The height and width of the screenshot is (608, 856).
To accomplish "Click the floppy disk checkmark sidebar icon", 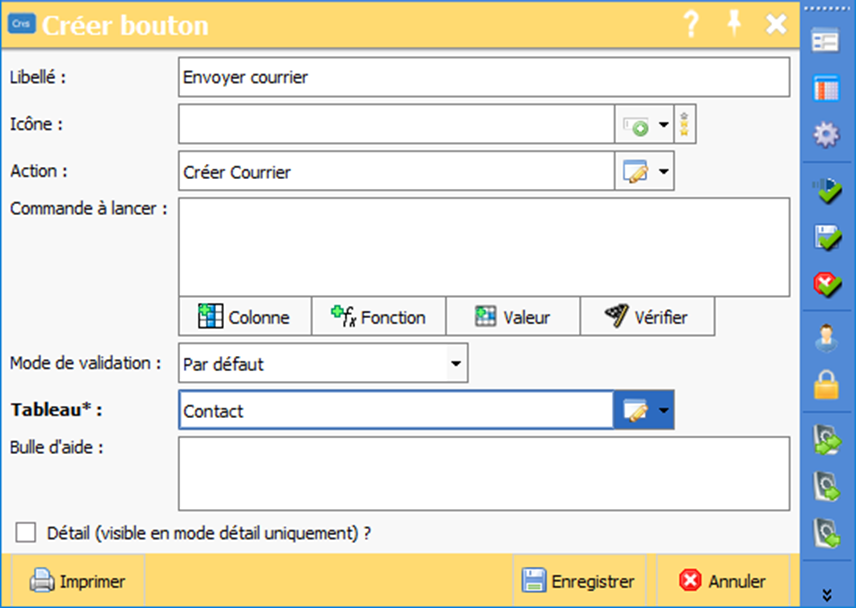I will click(826, 238).
